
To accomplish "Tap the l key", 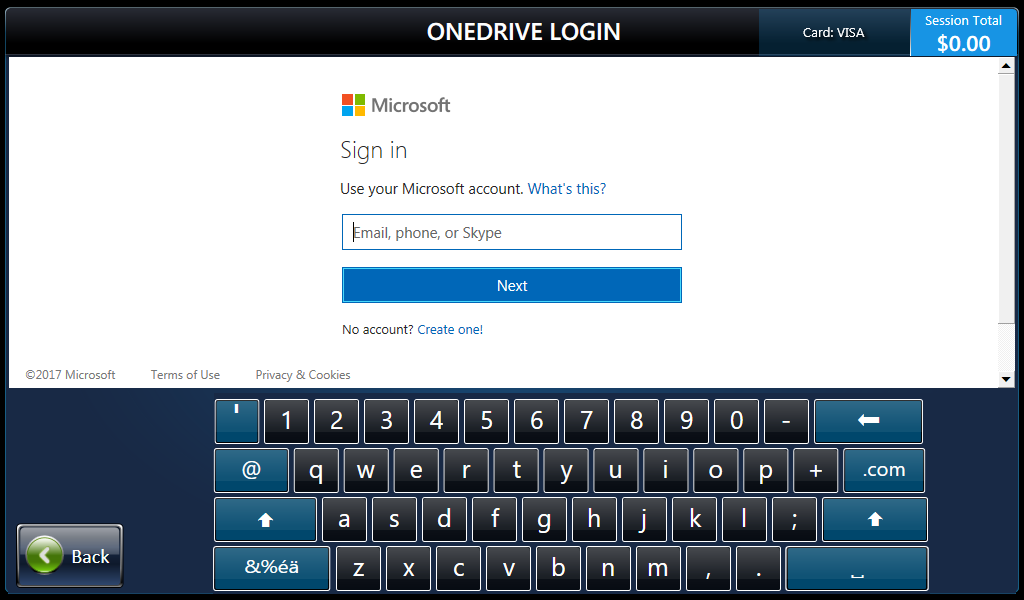I will (x=744, y=520).
